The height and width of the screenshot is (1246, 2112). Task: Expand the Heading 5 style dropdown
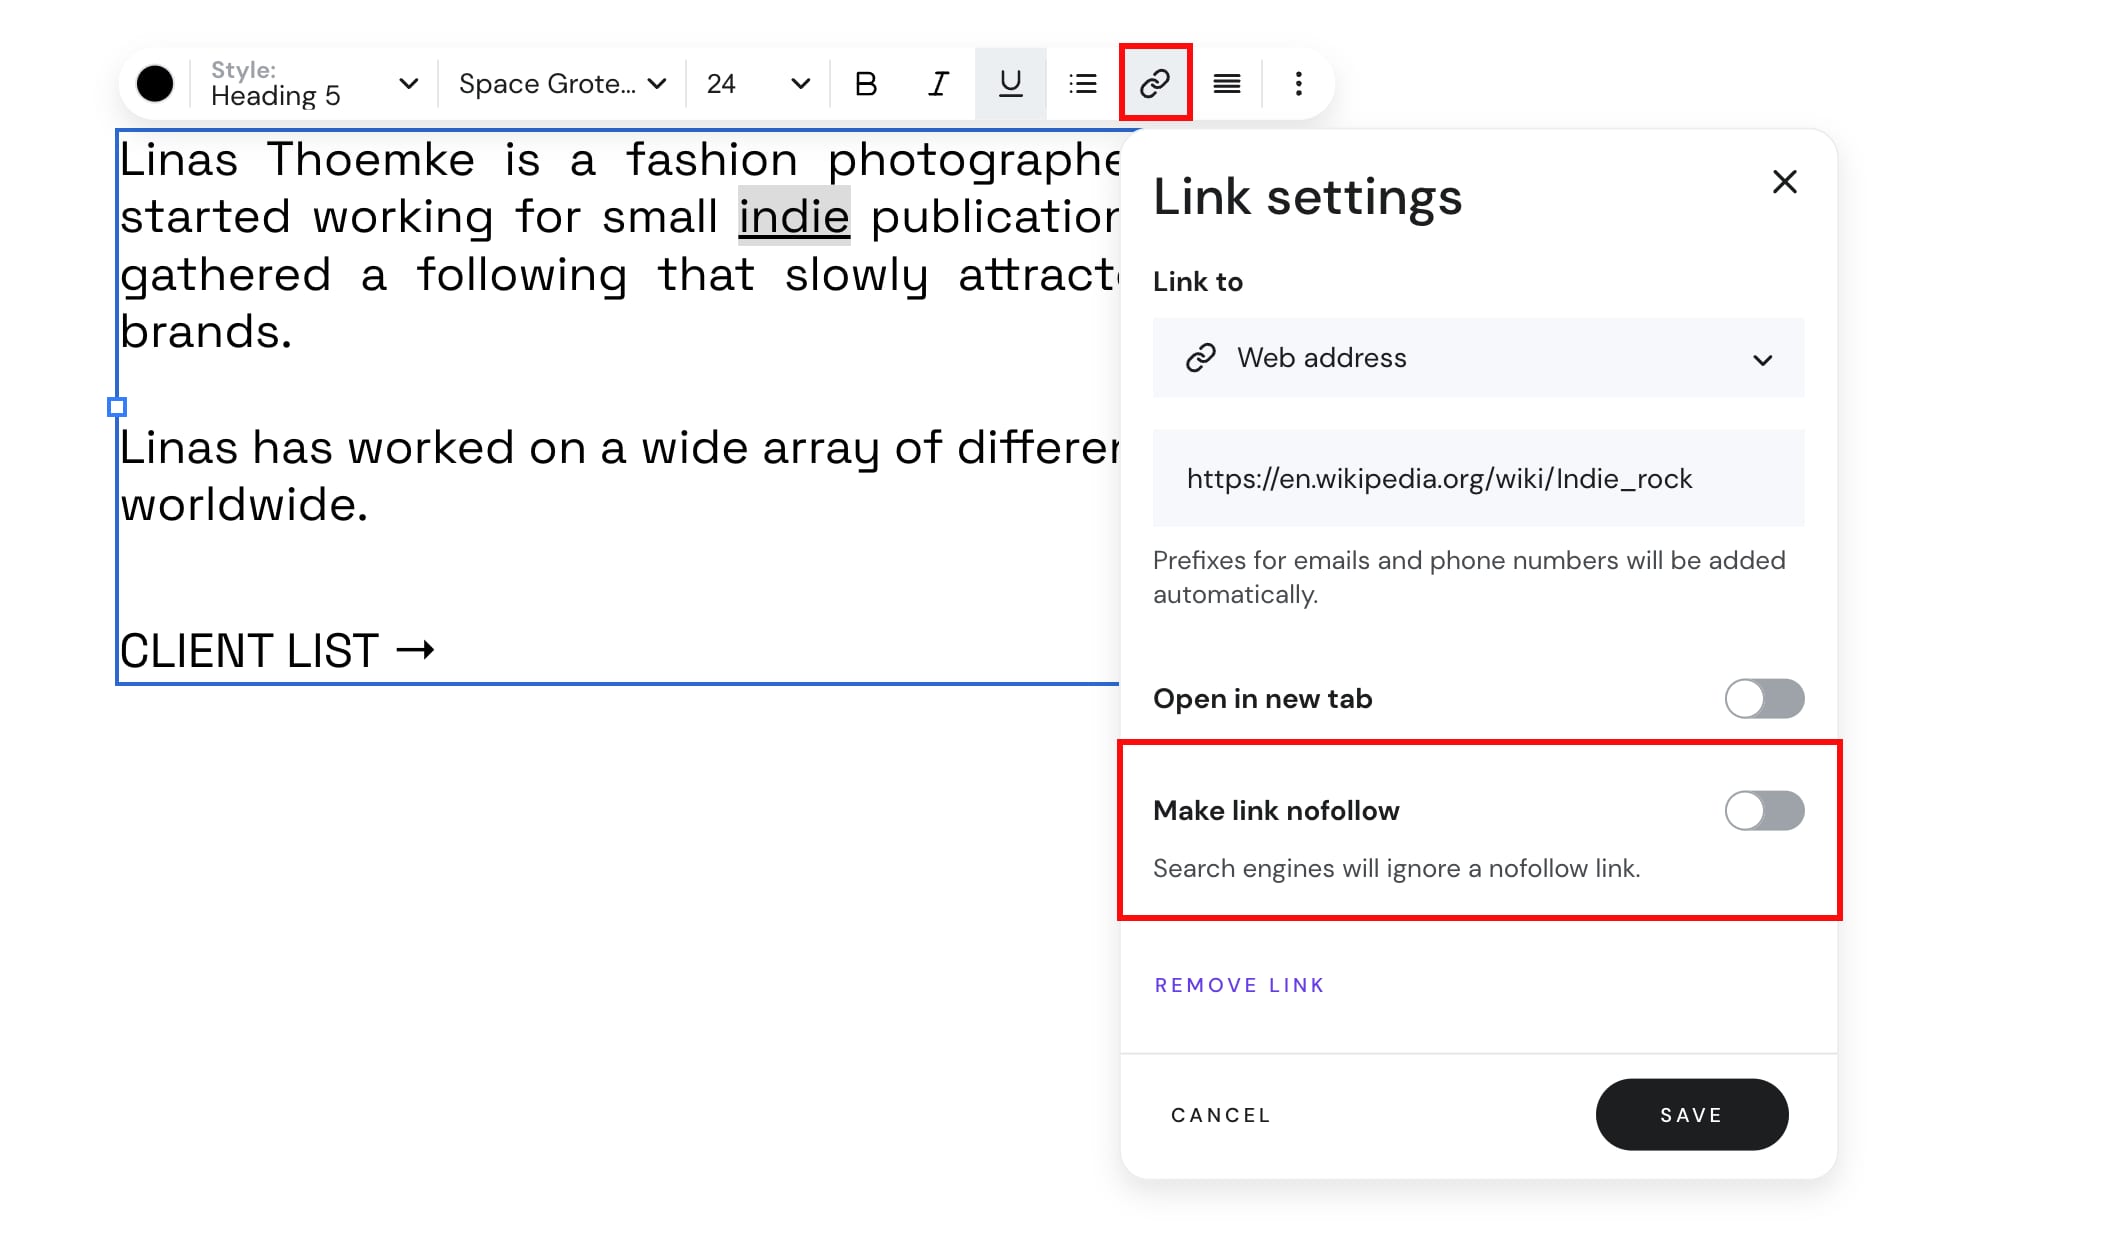[314, 84]
